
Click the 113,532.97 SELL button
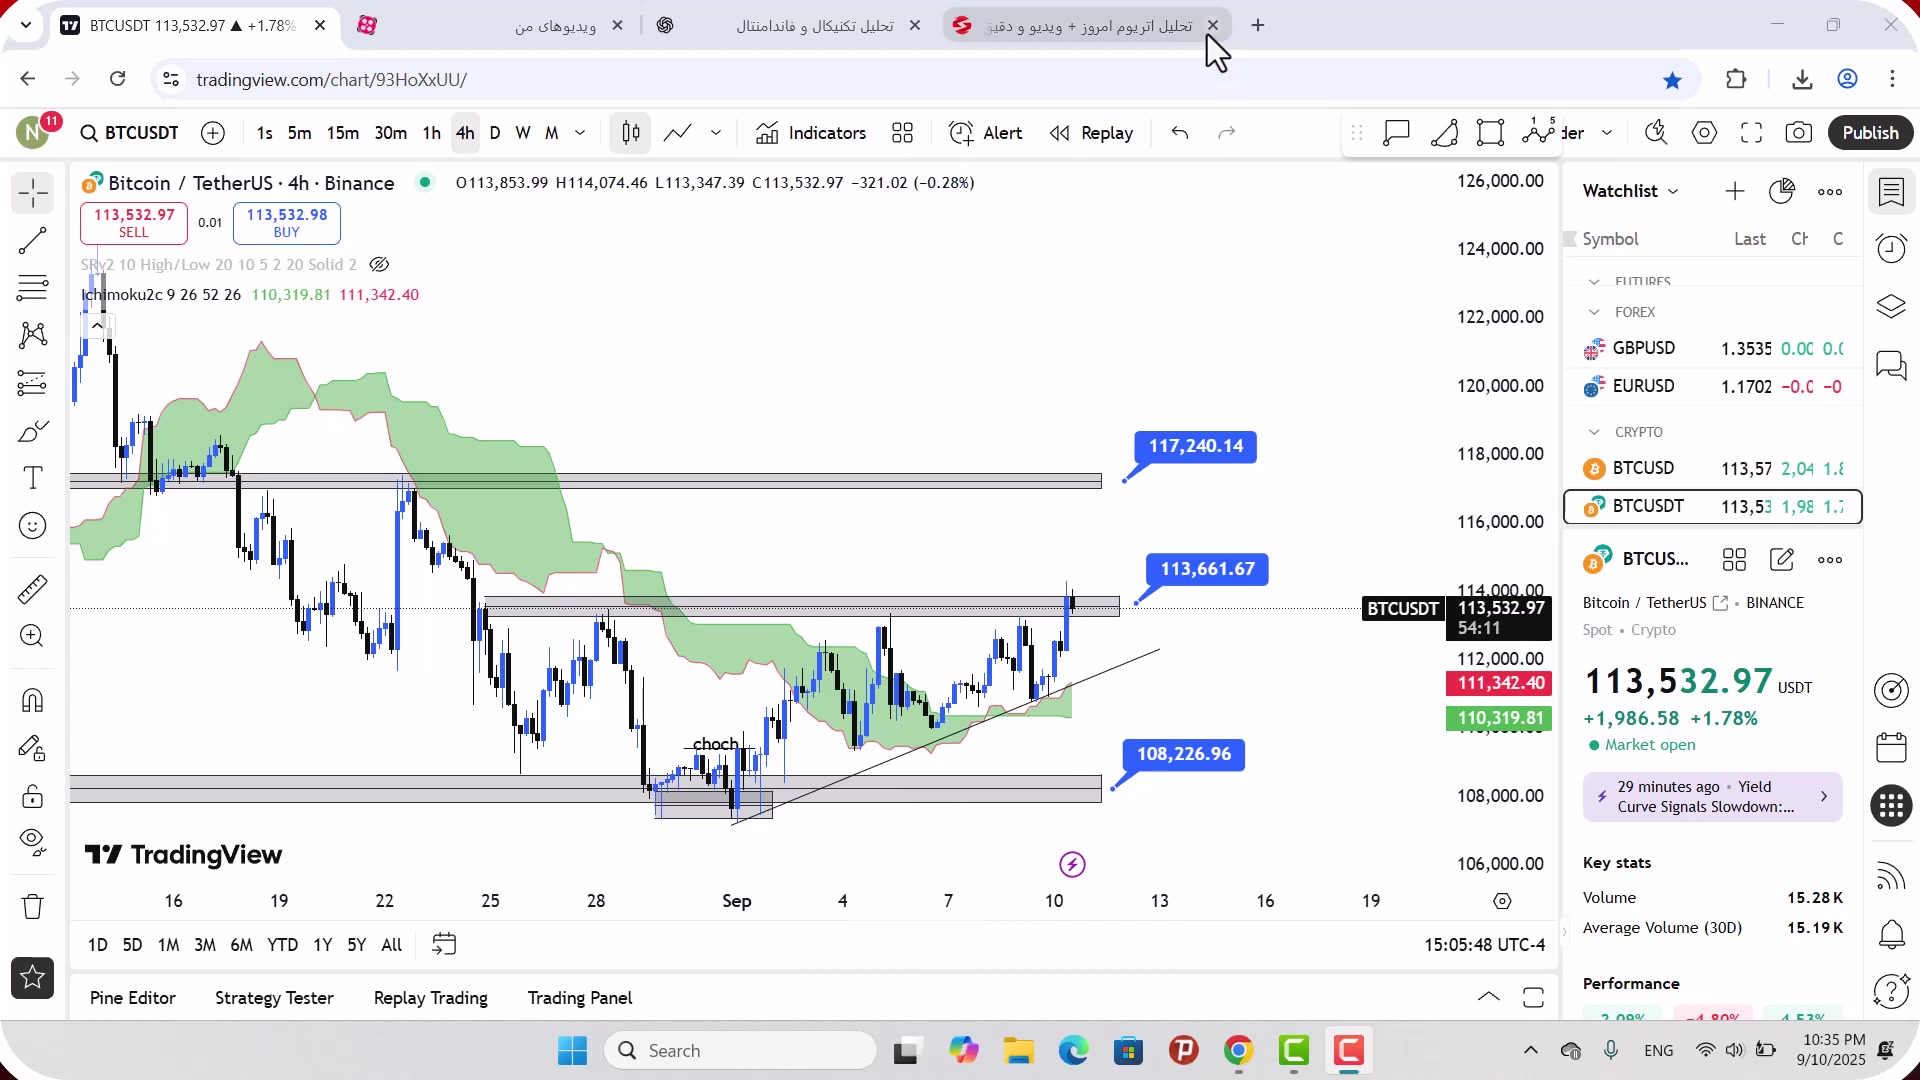tap(134, 223)
